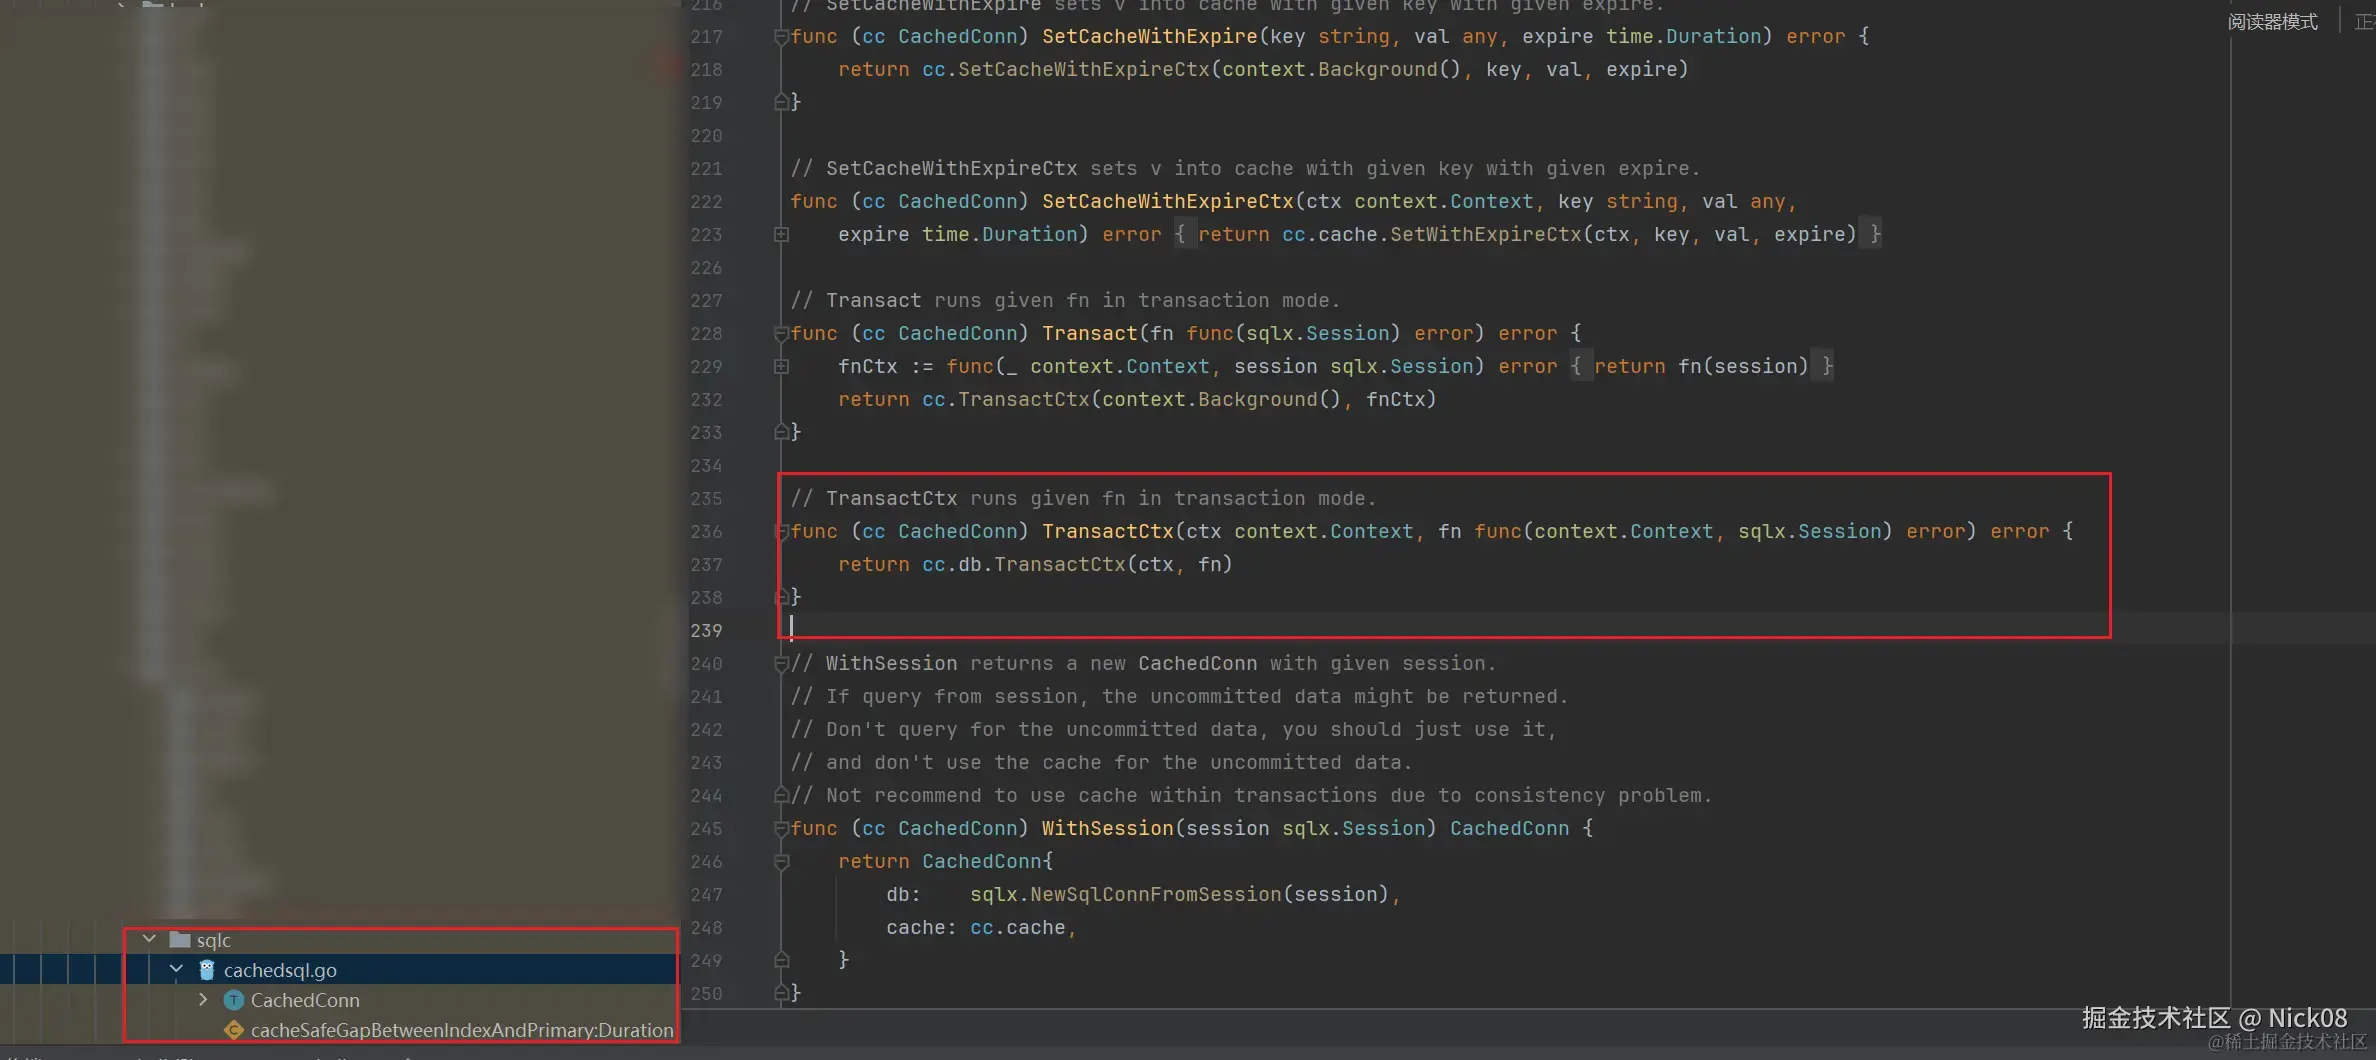
Task: Click the Go file icon for cachedsql.go
Action: pyautogui.click(x=207, y=969)
